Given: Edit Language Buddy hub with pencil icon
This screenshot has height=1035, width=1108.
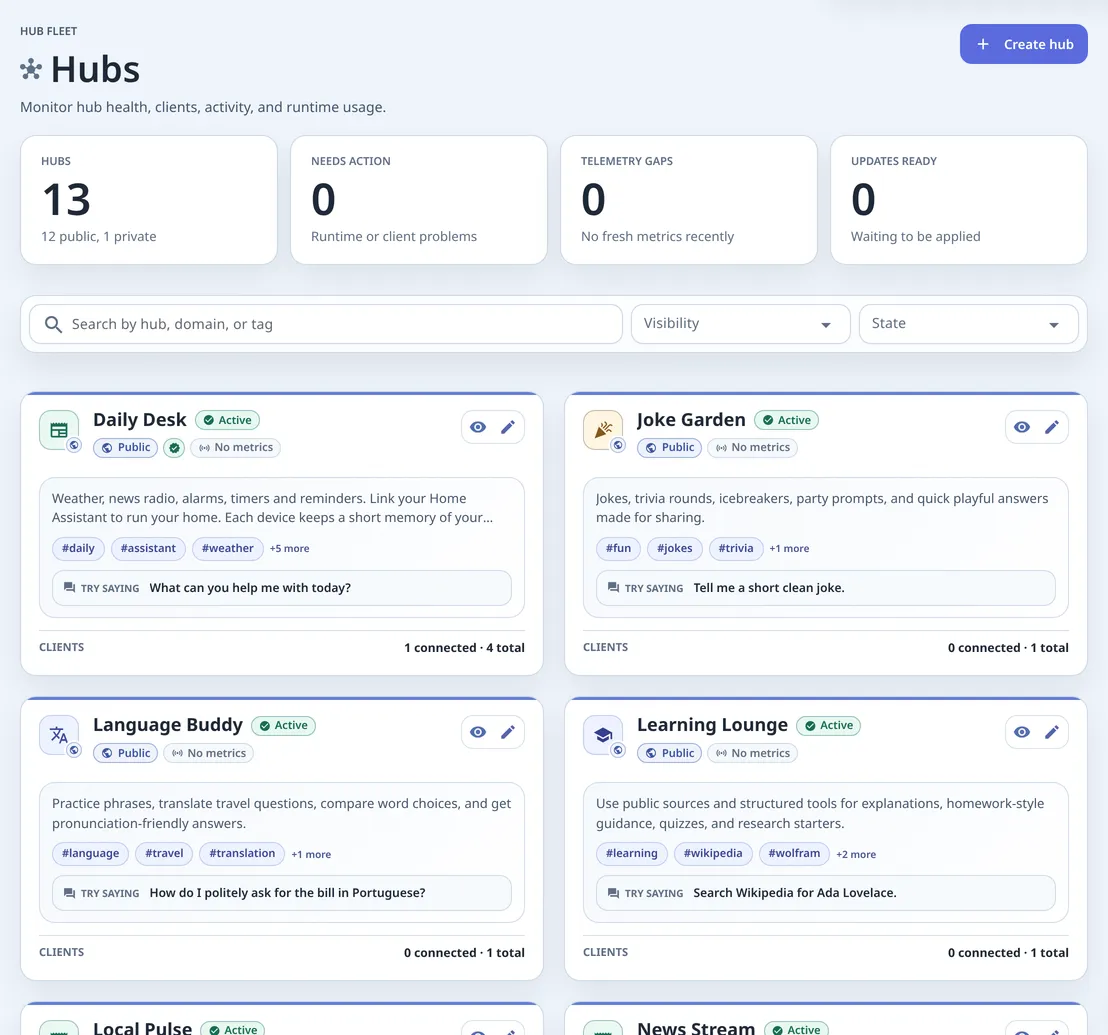Looking at the screenshot, I should coord(508,732).
